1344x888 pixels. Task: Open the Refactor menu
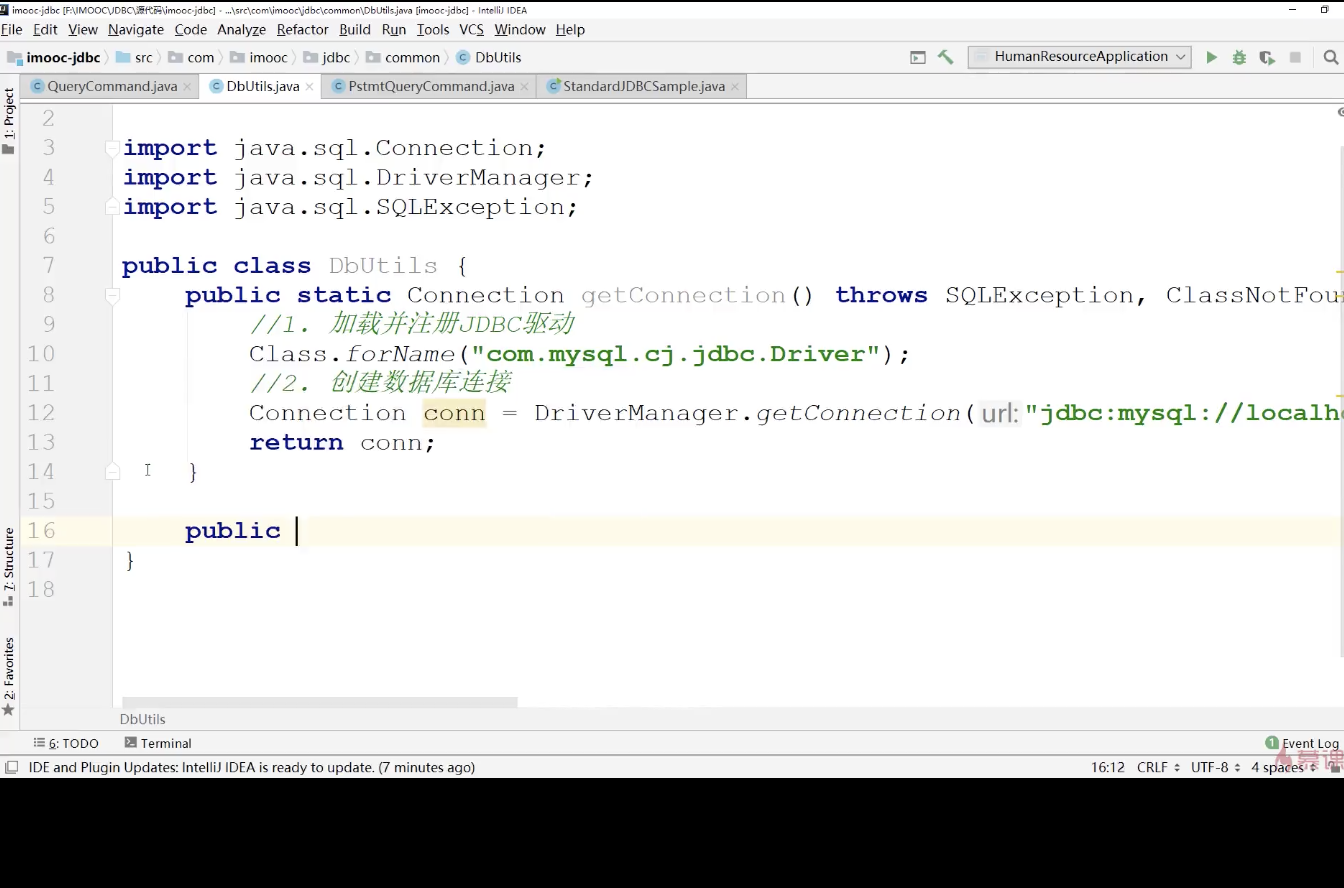303,30
